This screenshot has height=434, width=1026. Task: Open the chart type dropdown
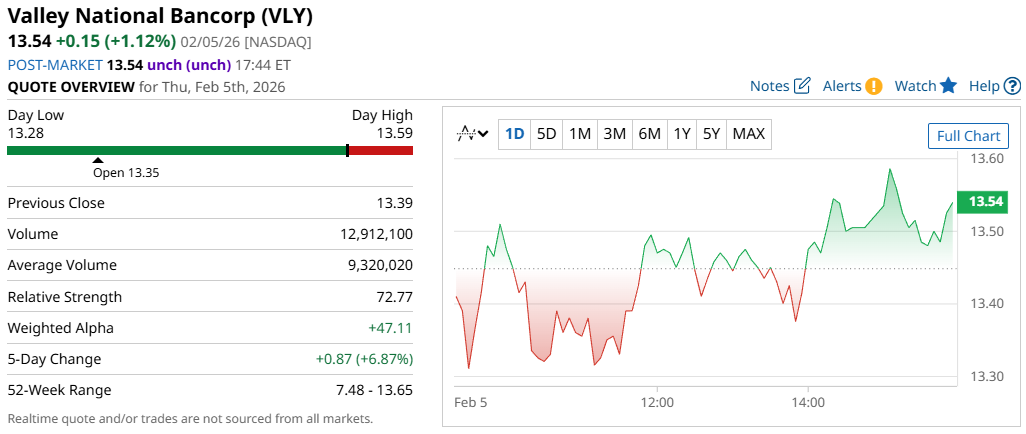point(473,133)
